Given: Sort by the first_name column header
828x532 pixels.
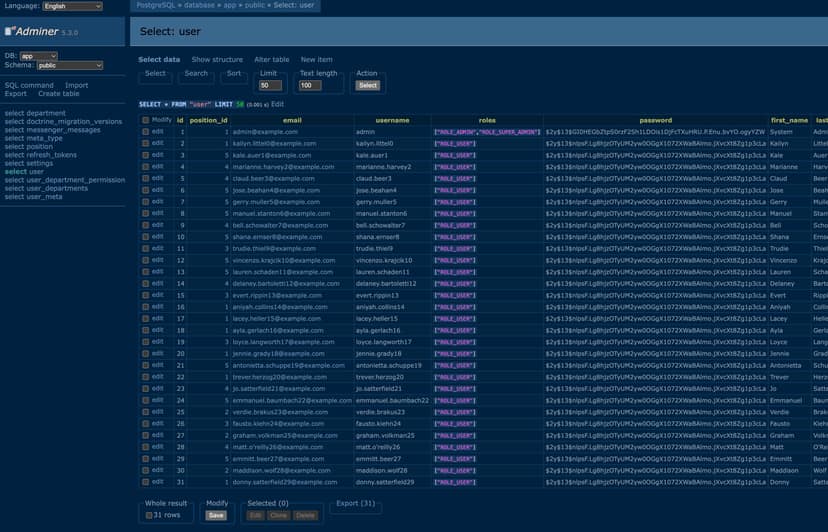Looking at the screenshot, I should [x=789, y=120].
